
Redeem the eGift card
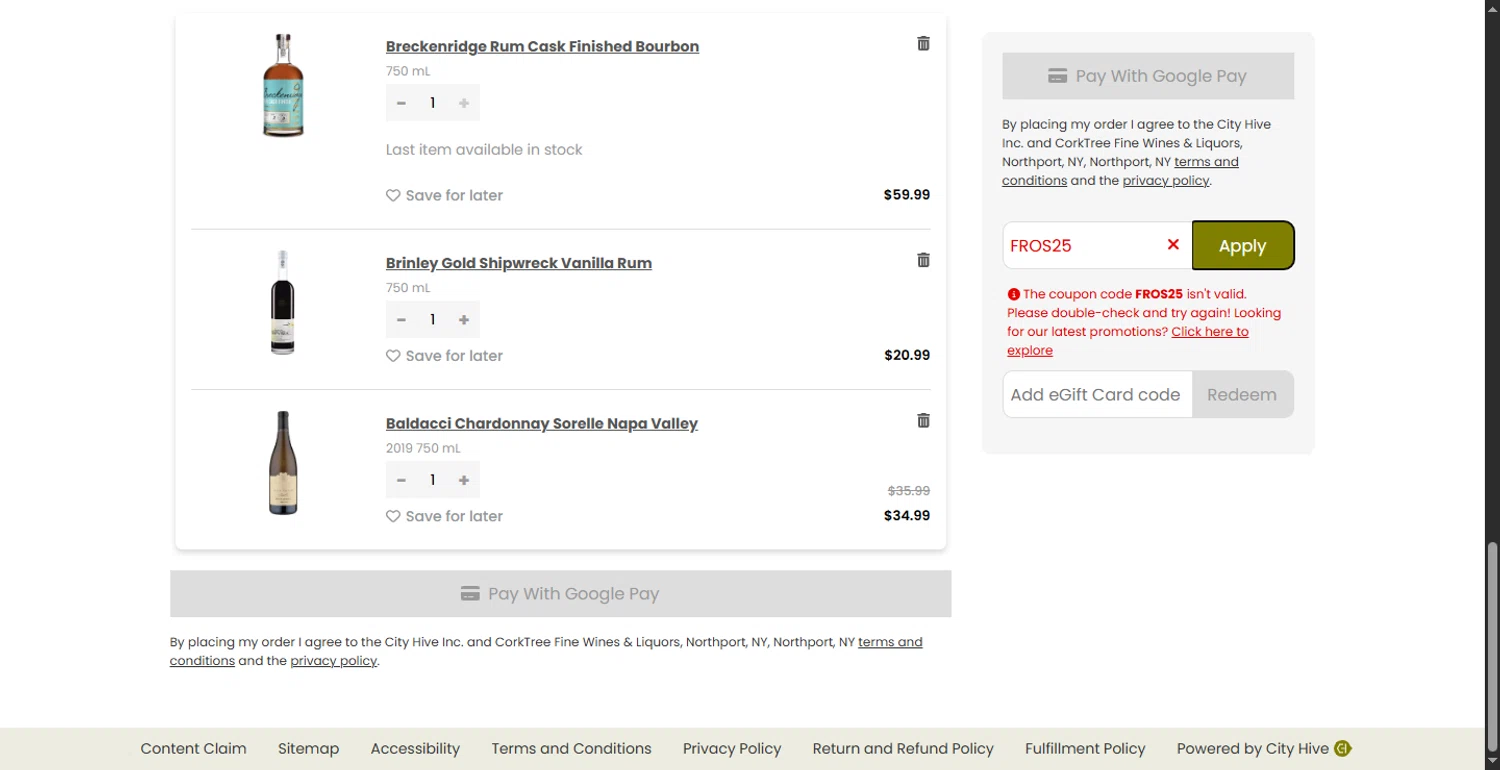[1242, 395]
